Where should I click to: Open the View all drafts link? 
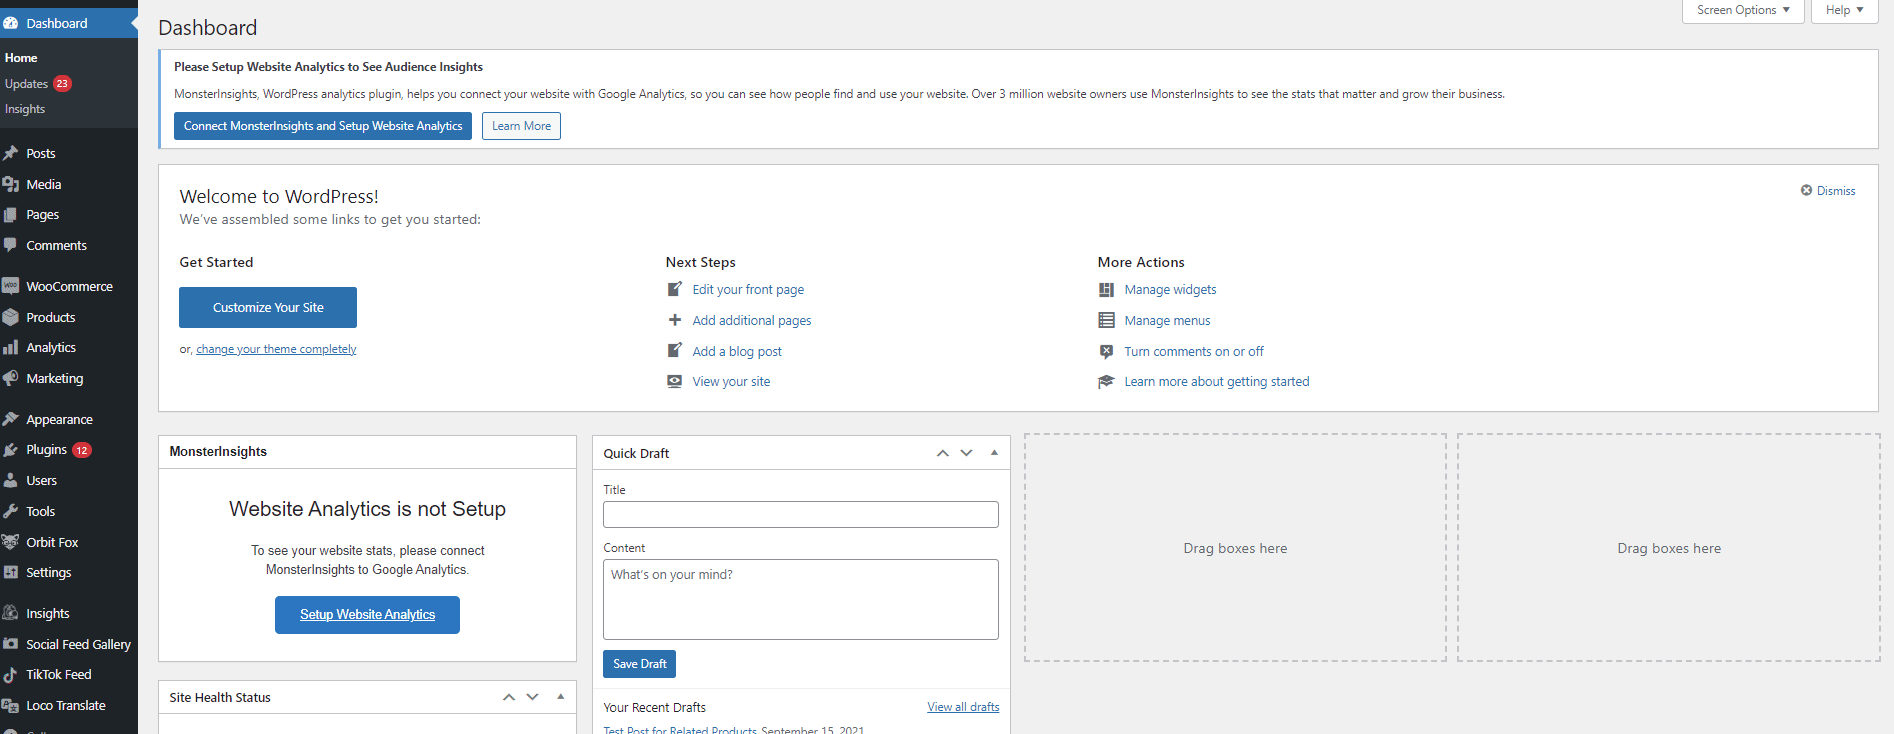pos(963,707)
